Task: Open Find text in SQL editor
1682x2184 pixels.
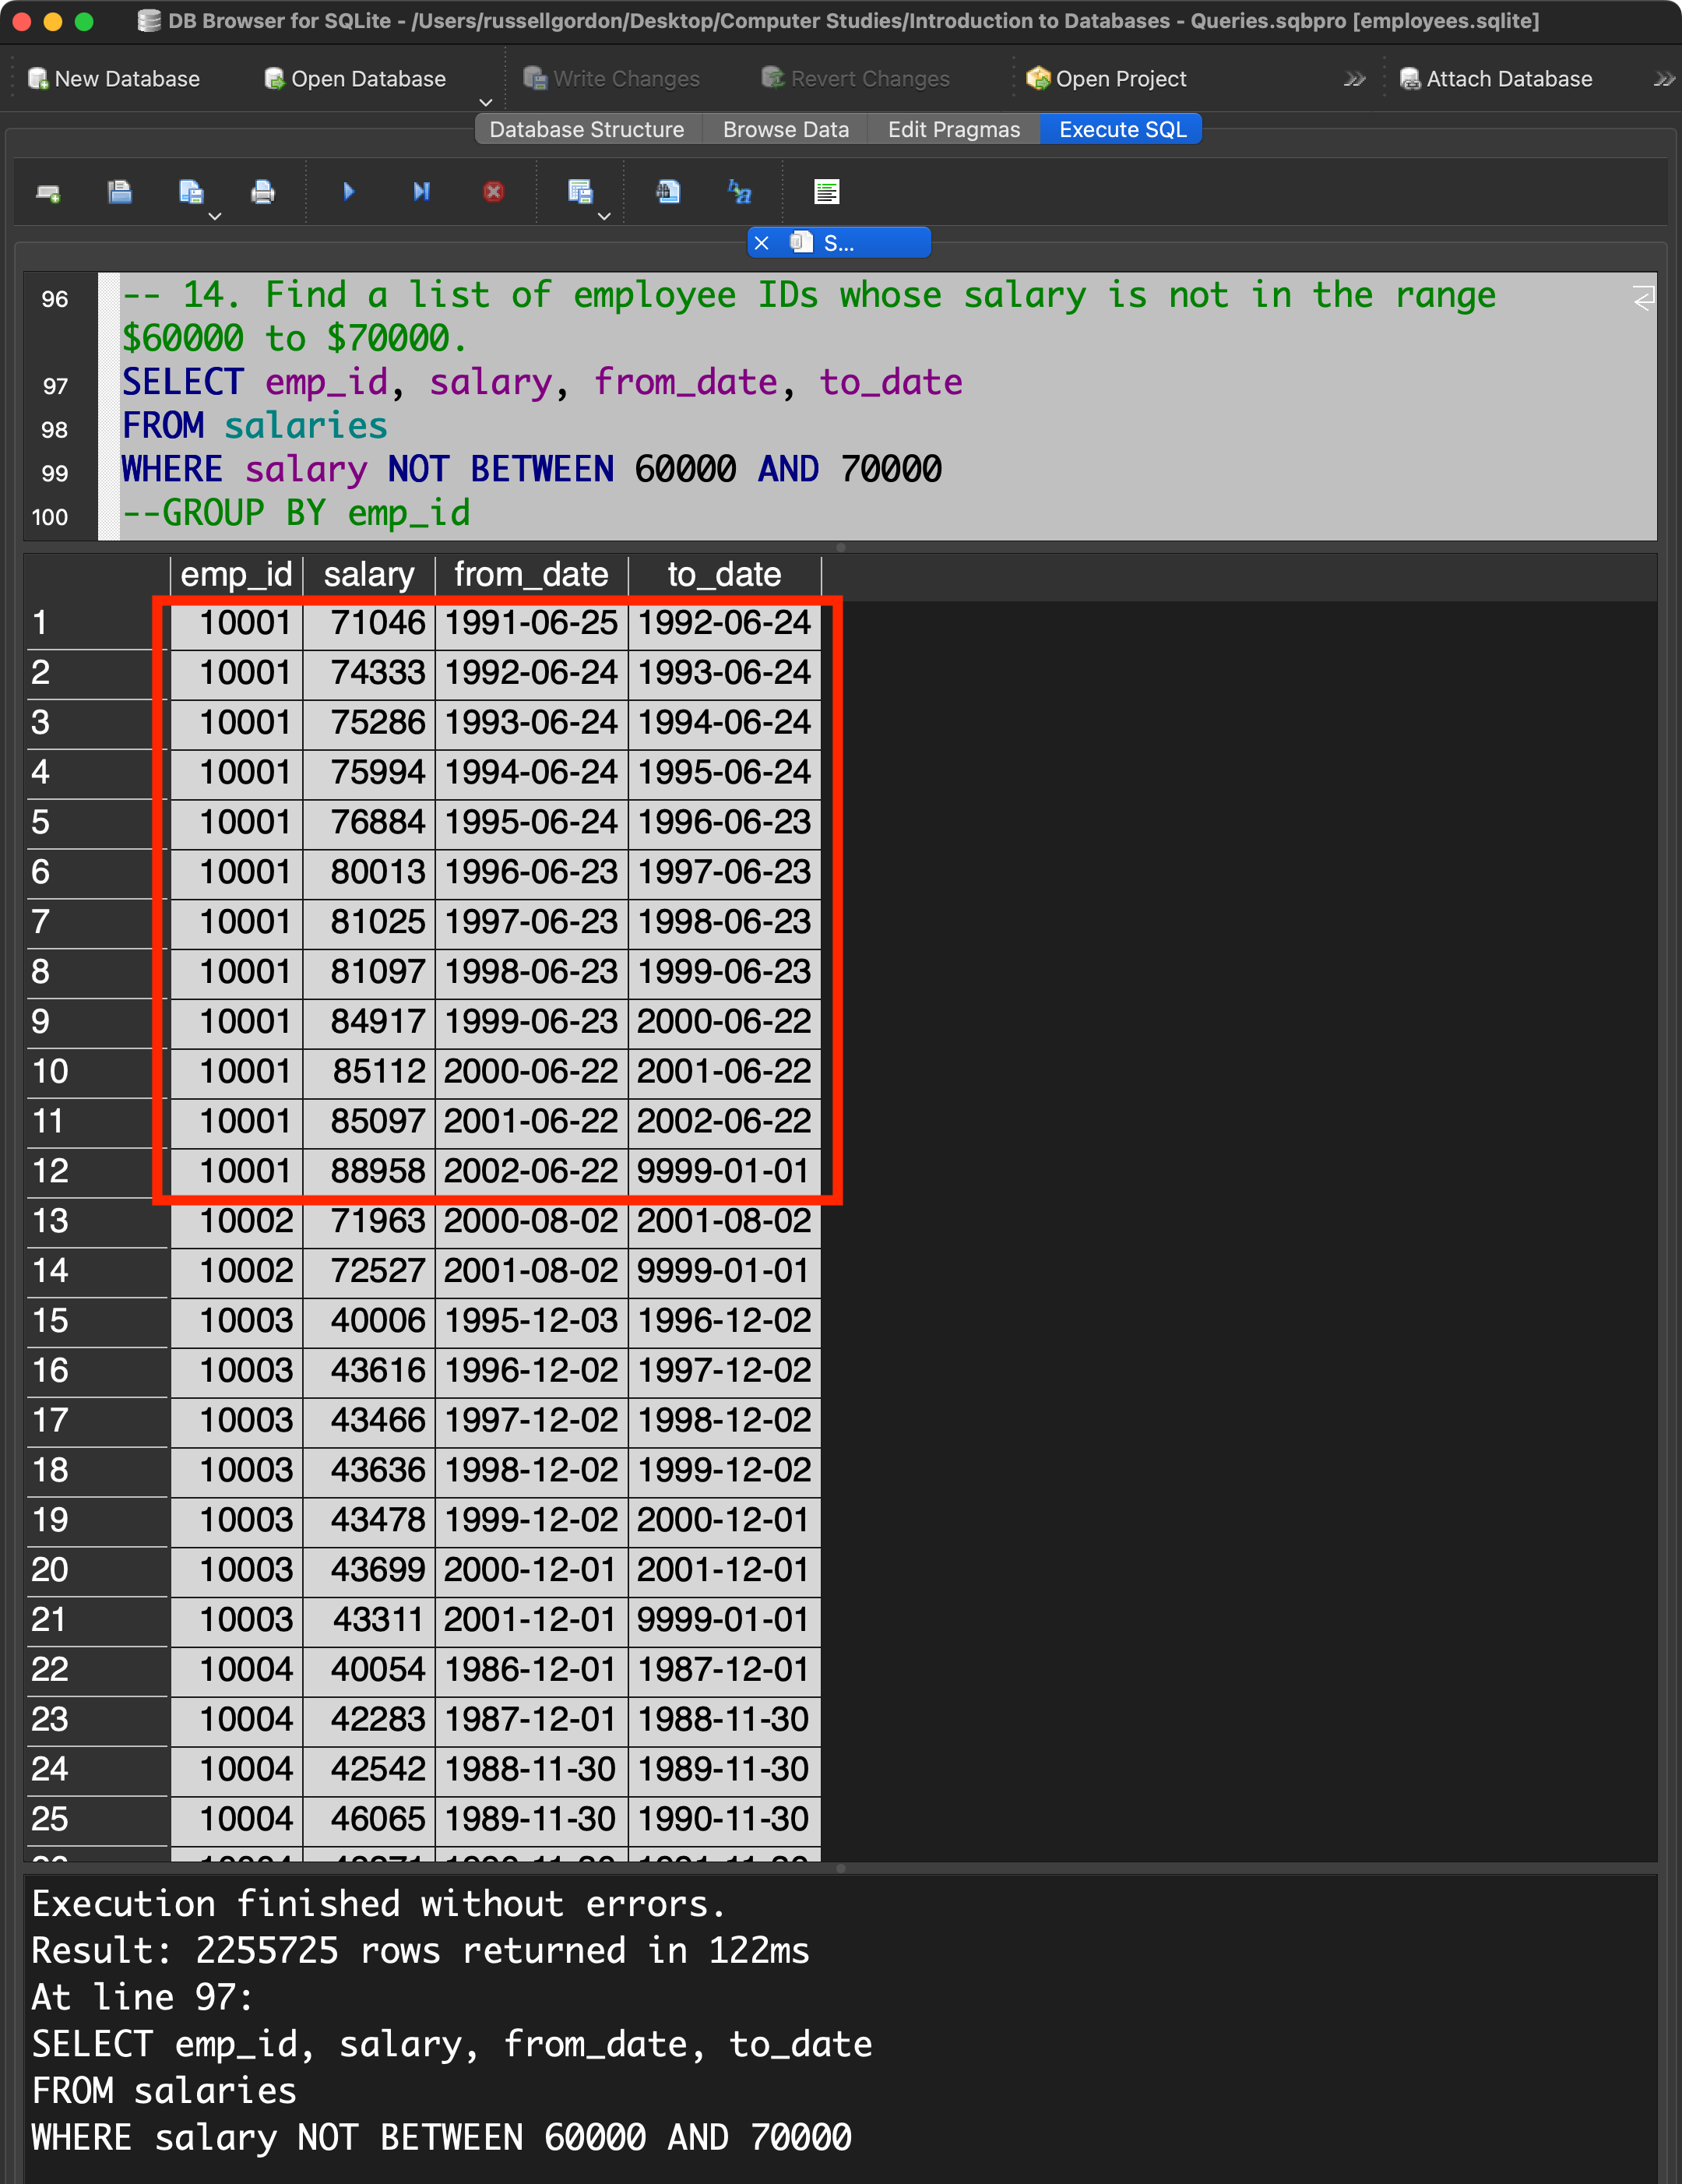Action: click(668, 192)
